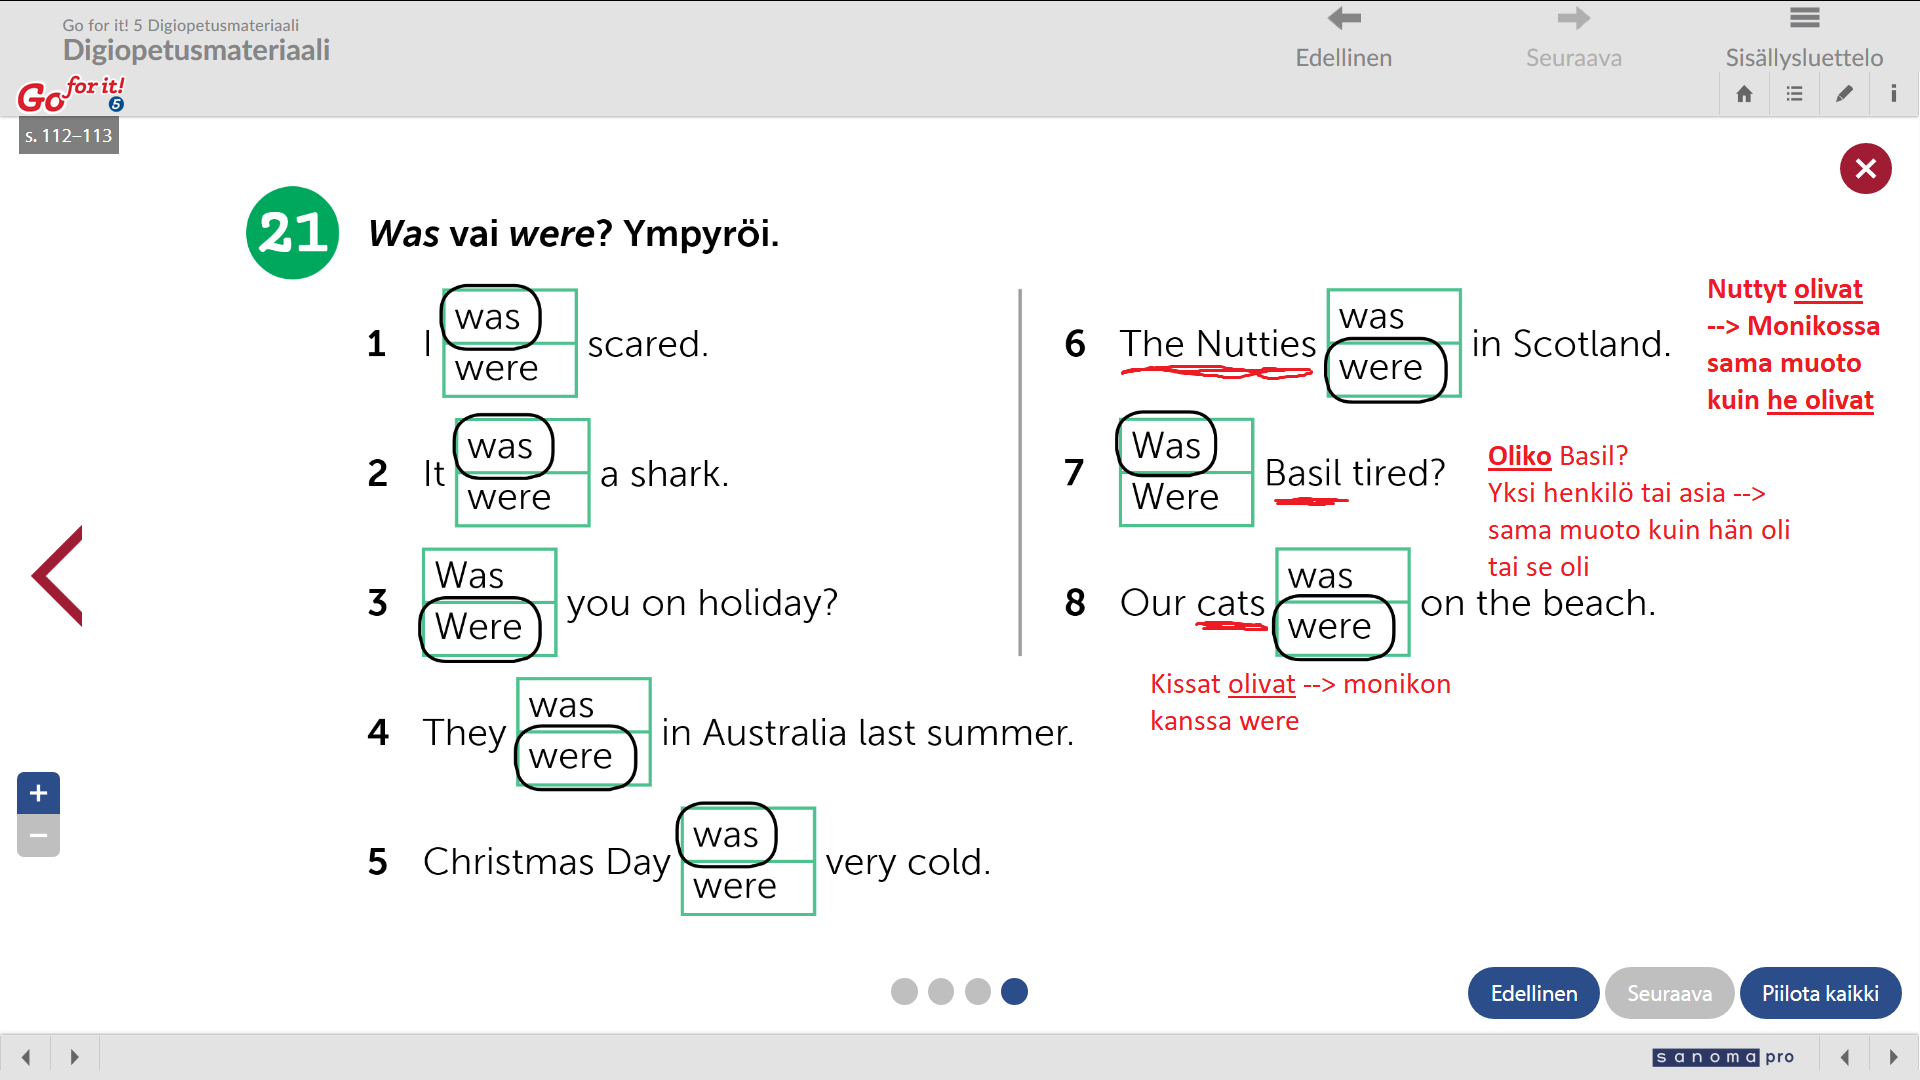The height and width of the screenshot is (1080, 1920).
Task: Close the exercise with the red X
Action: (x=1865, y=168)
